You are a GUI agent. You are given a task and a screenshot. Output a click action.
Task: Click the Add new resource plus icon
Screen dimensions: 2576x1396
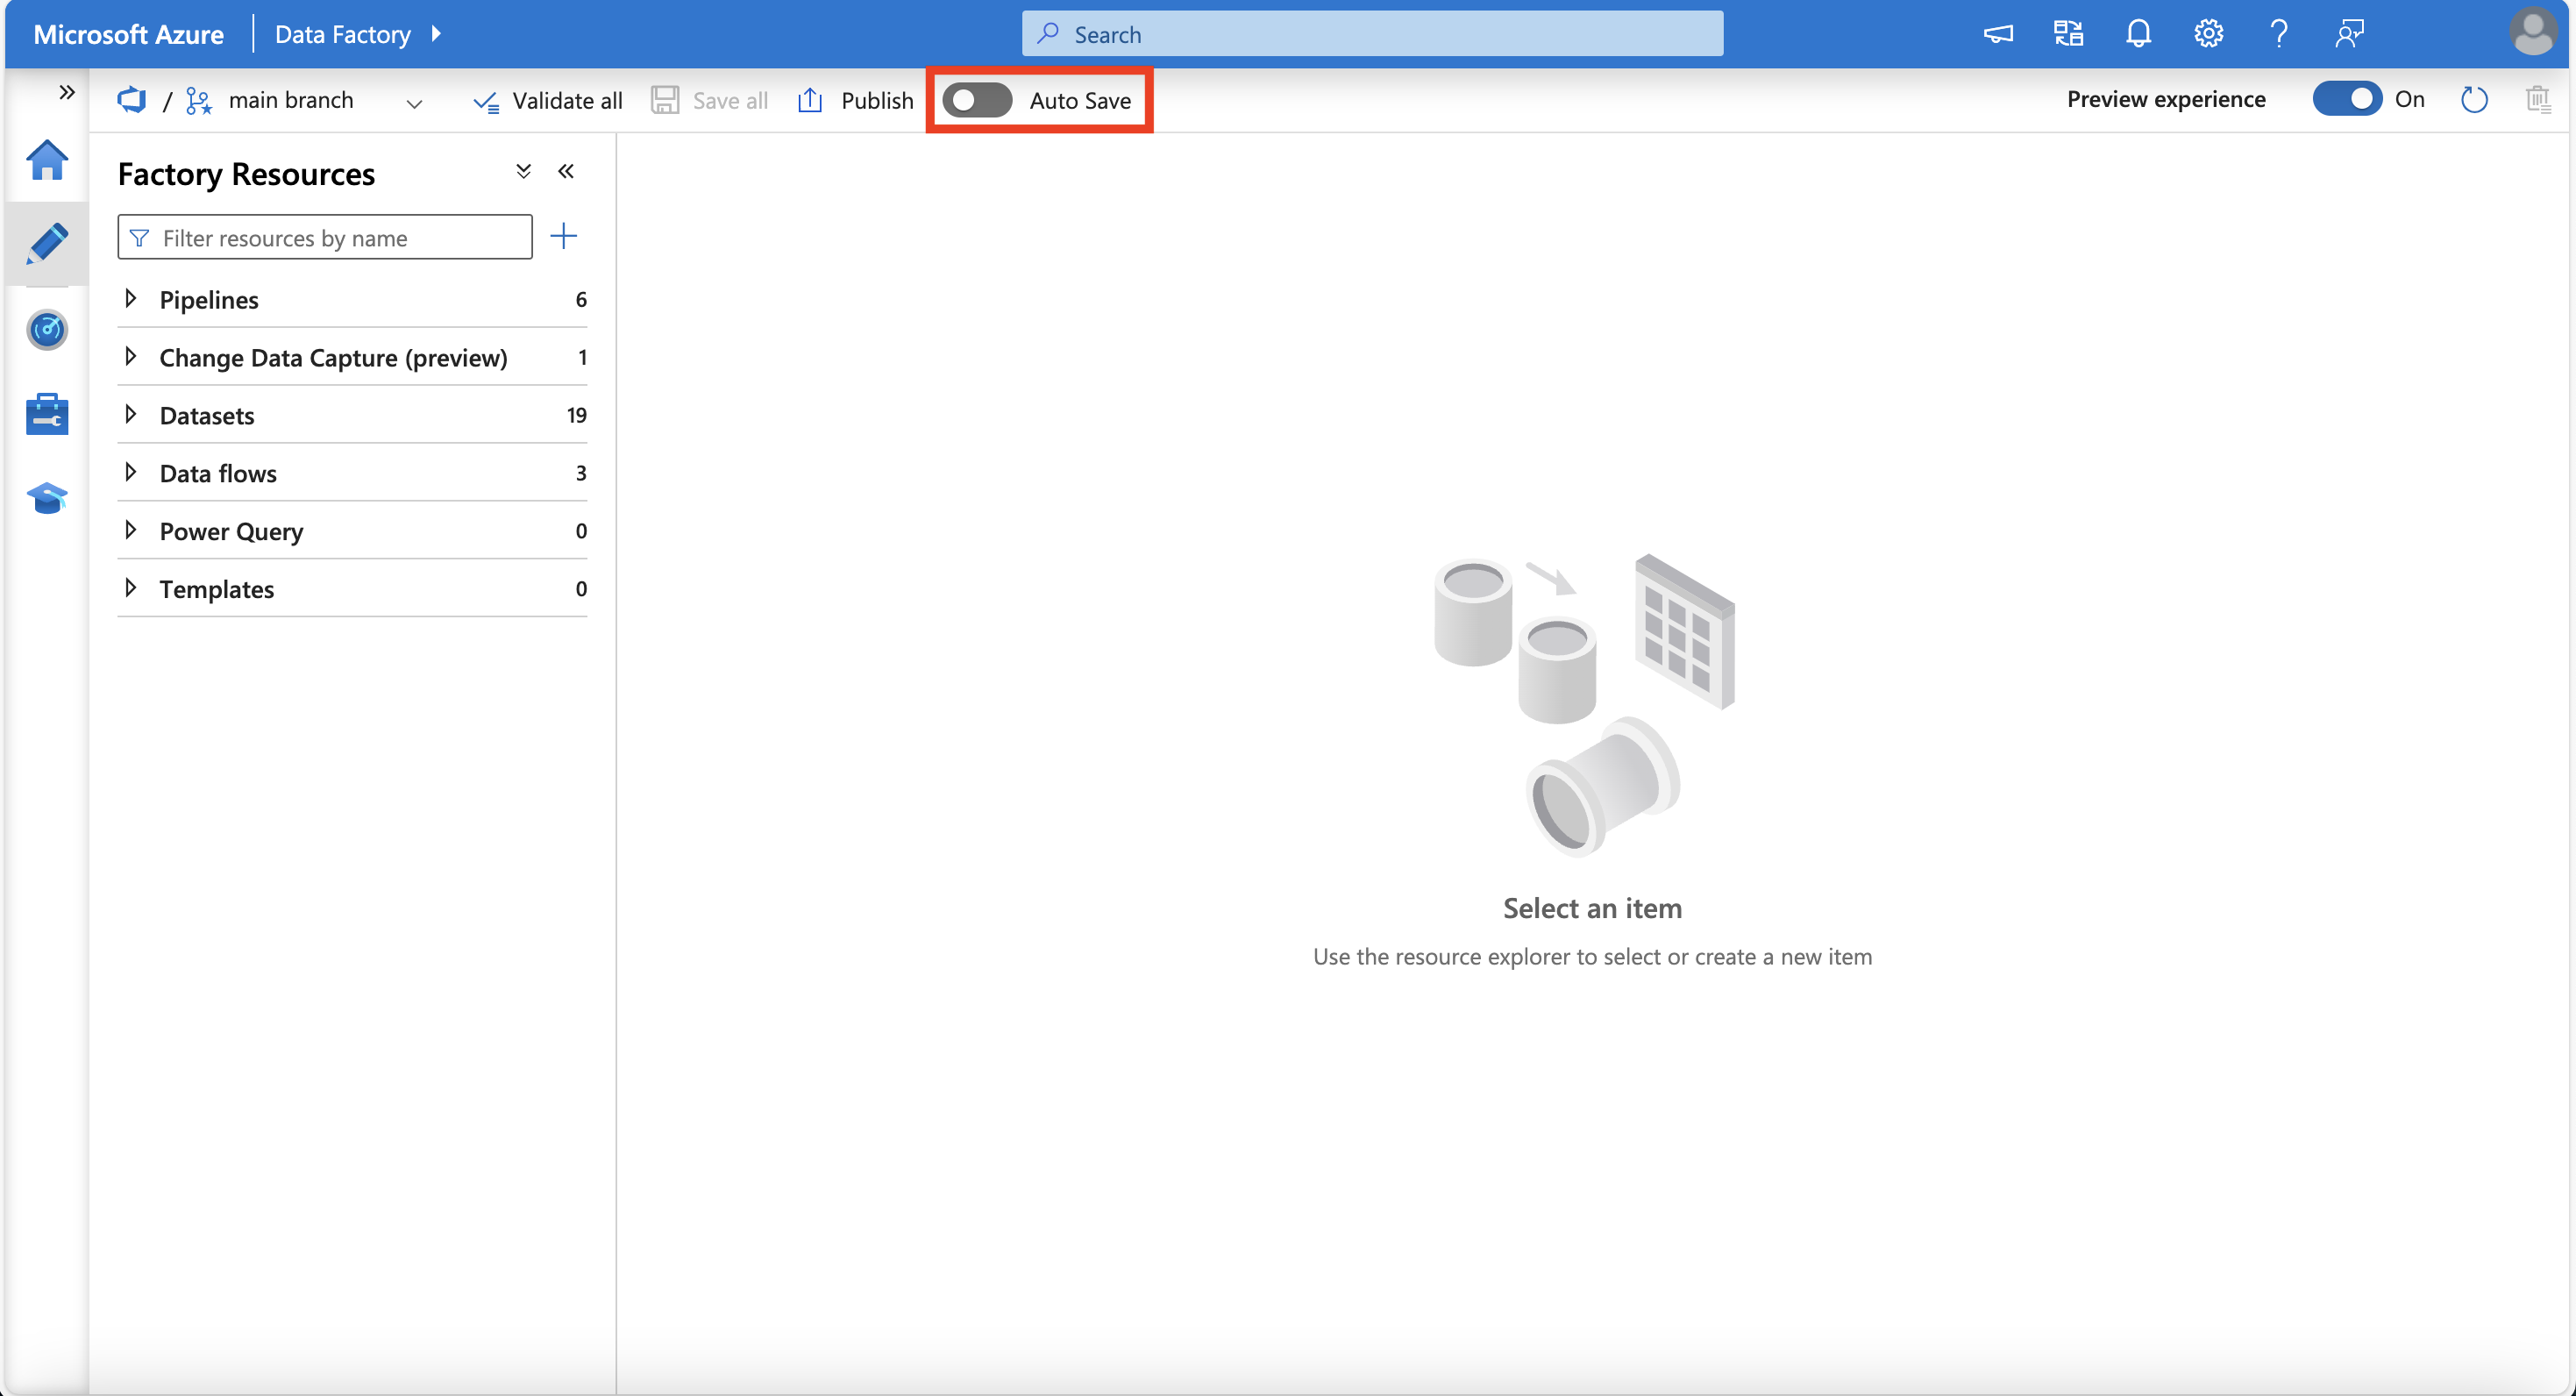[564, 236]
